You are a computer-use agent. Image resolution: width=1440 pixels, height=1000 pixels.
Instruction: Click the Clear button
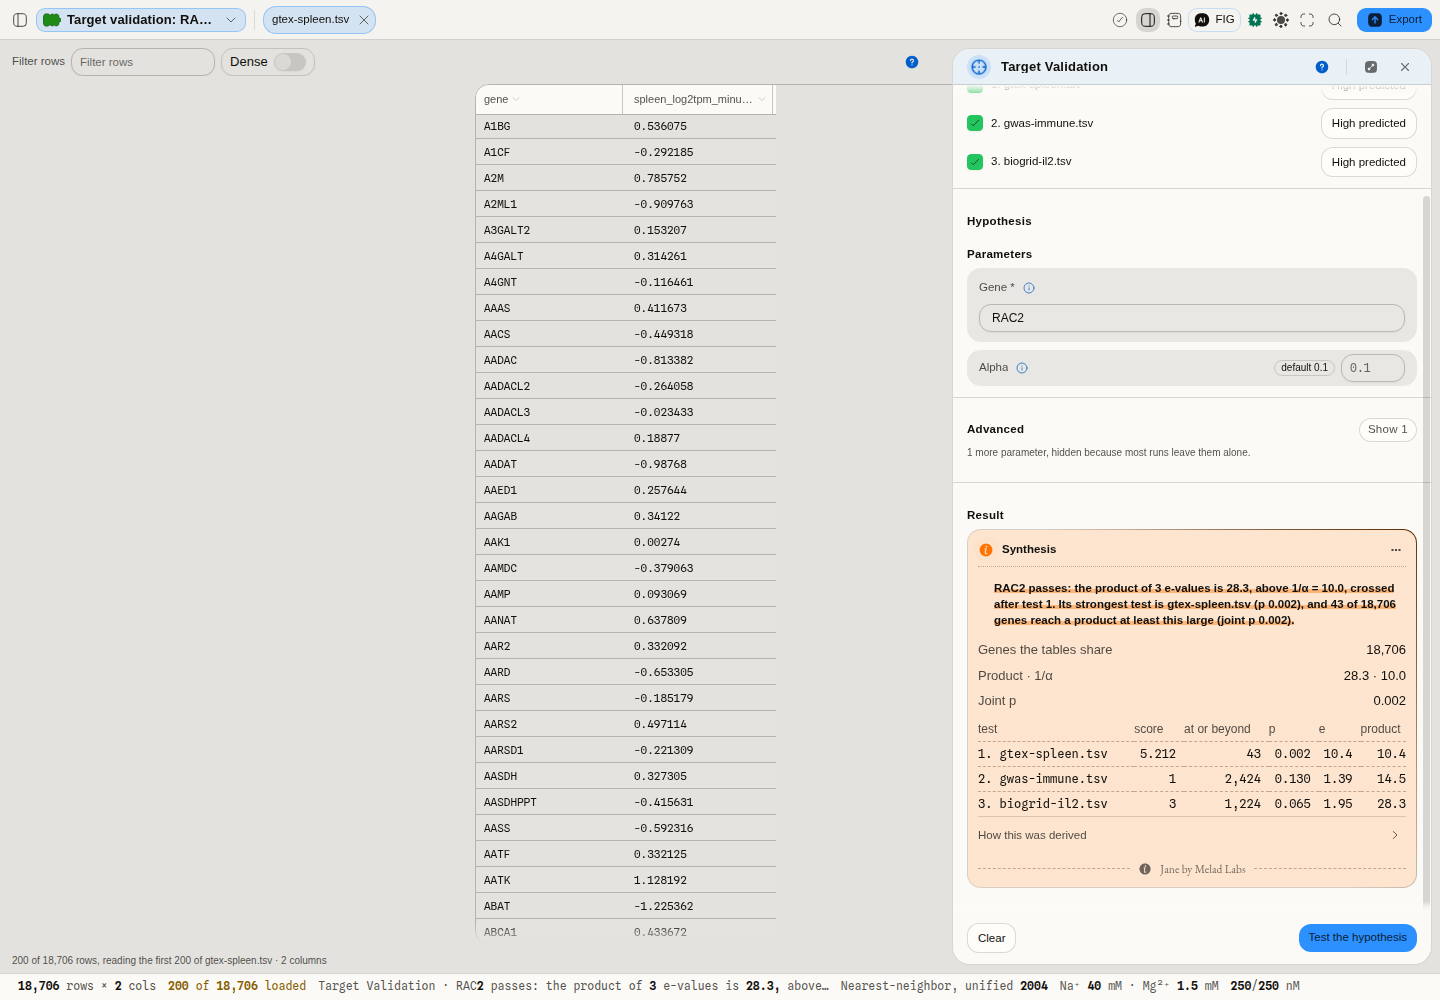pyautogui.click(x=992, y=938)
